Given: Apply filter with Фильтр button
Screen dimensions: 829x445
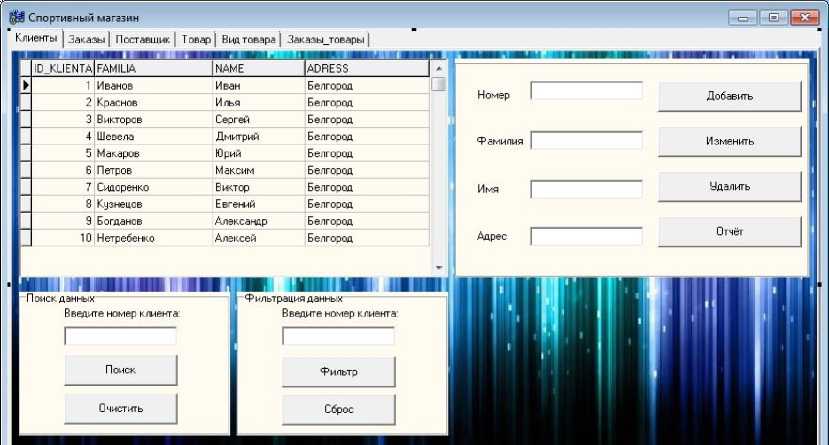Looking at the screenshot, I should pyautogui.click(x=338, y=372).
